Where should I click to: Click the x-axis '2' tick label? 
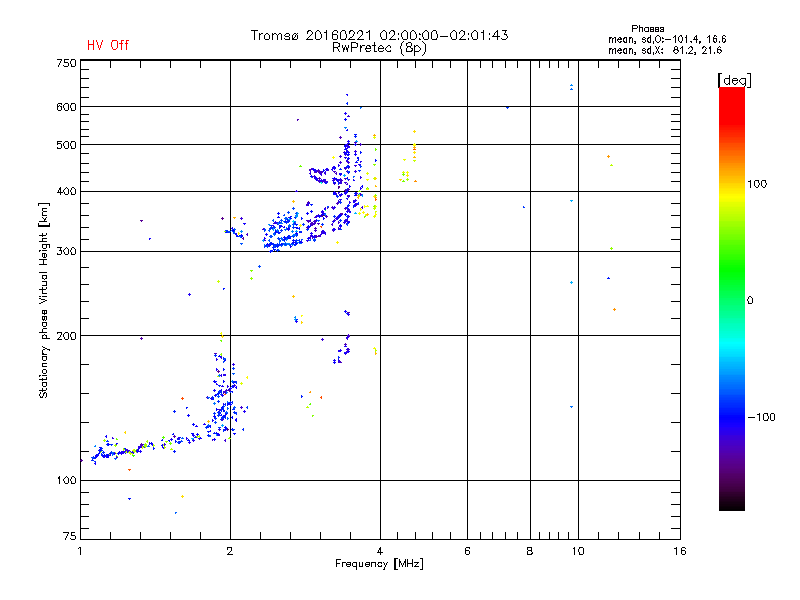[x=230, y=551]
